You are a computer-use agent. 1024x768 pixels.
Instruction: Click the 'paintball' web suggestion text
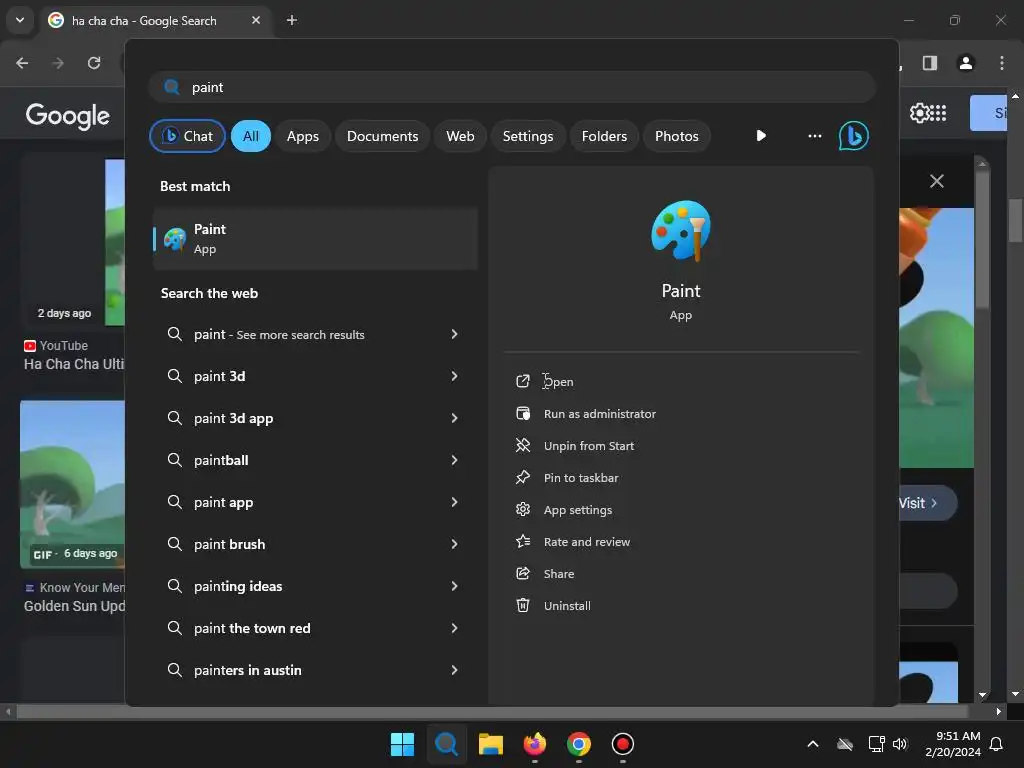(x=221, y=460)
